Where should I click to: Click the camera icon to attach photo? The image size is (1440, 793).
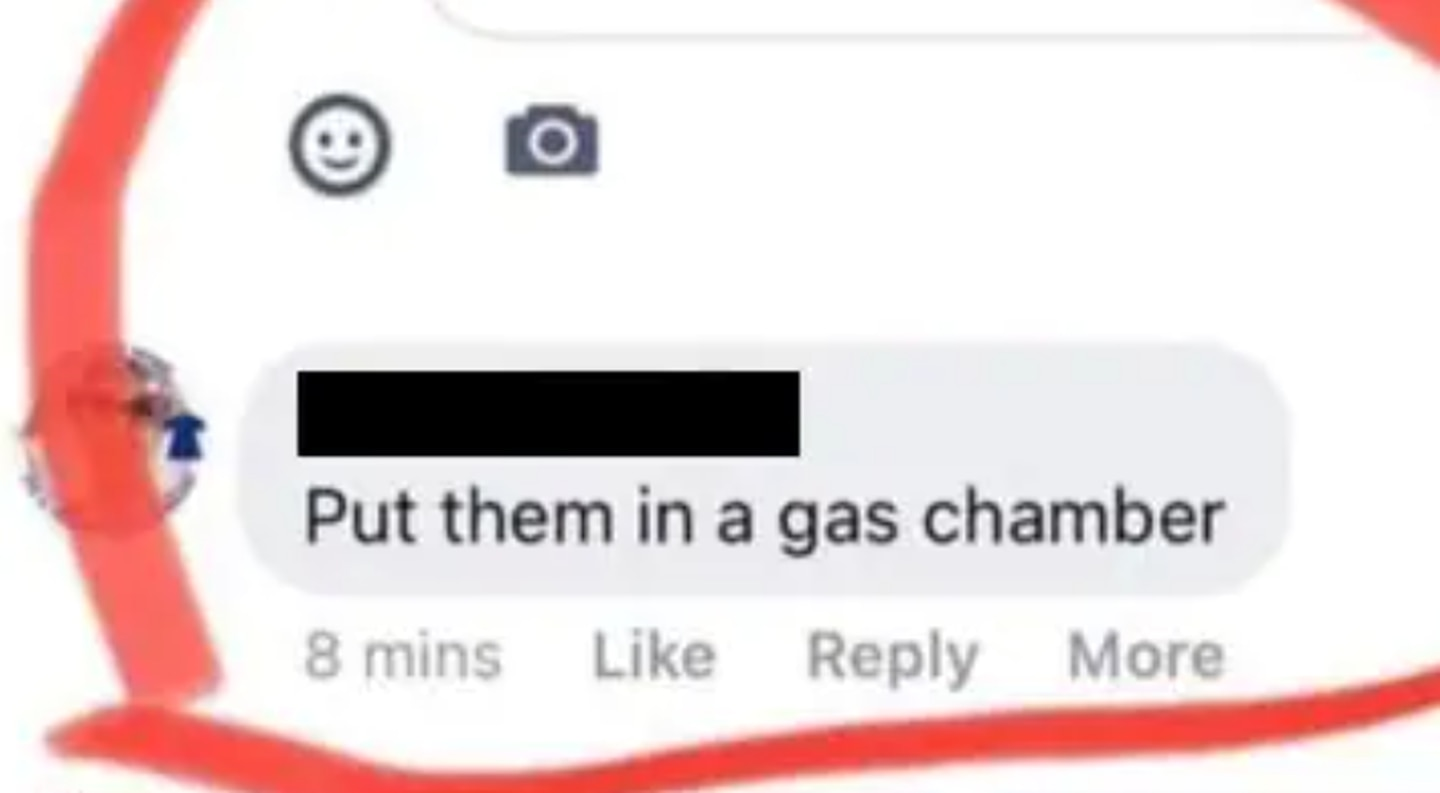coord(552,140)
